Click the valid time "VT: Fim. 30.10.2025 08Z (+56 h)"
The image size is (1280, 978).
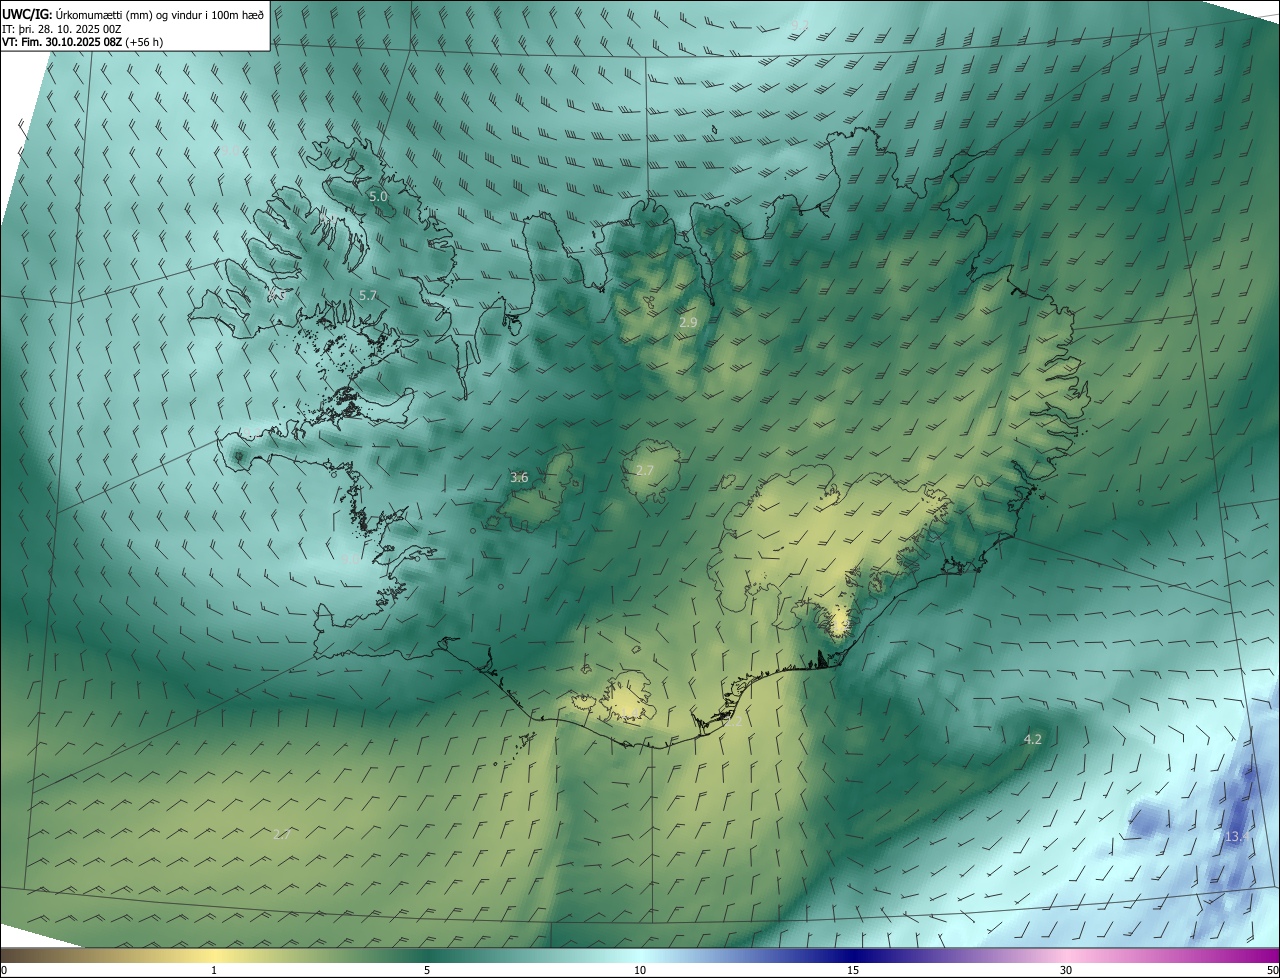tap(82, 43)
